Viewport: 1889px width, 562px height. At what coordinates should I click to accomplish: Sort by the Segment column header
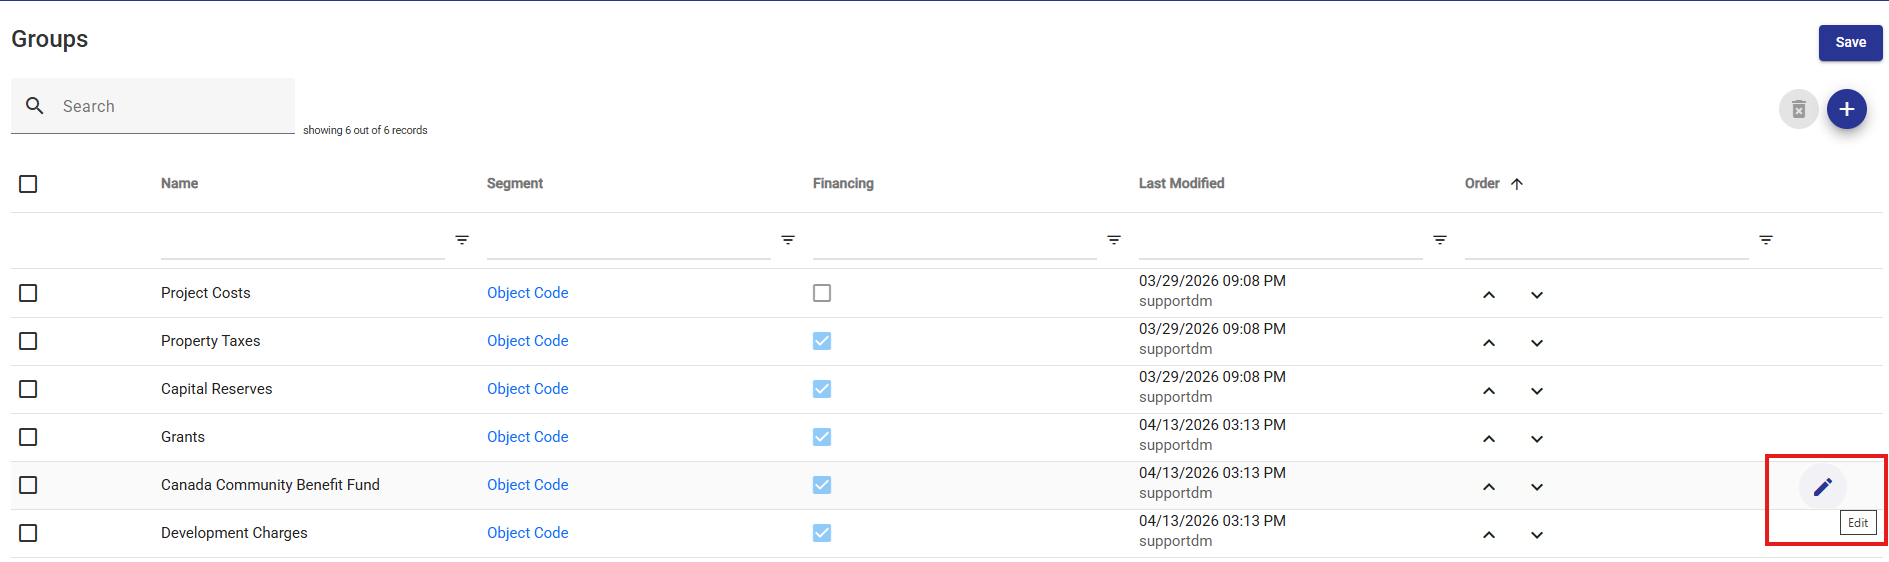click(x=515, y=183)
